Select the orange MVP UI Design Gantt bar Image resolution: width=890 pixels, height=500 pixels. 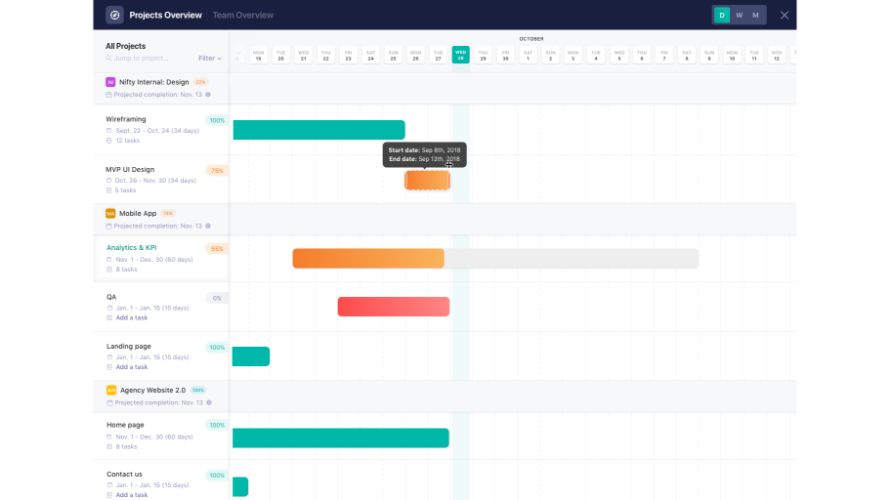pyautogui.click(x=427, y=180)
